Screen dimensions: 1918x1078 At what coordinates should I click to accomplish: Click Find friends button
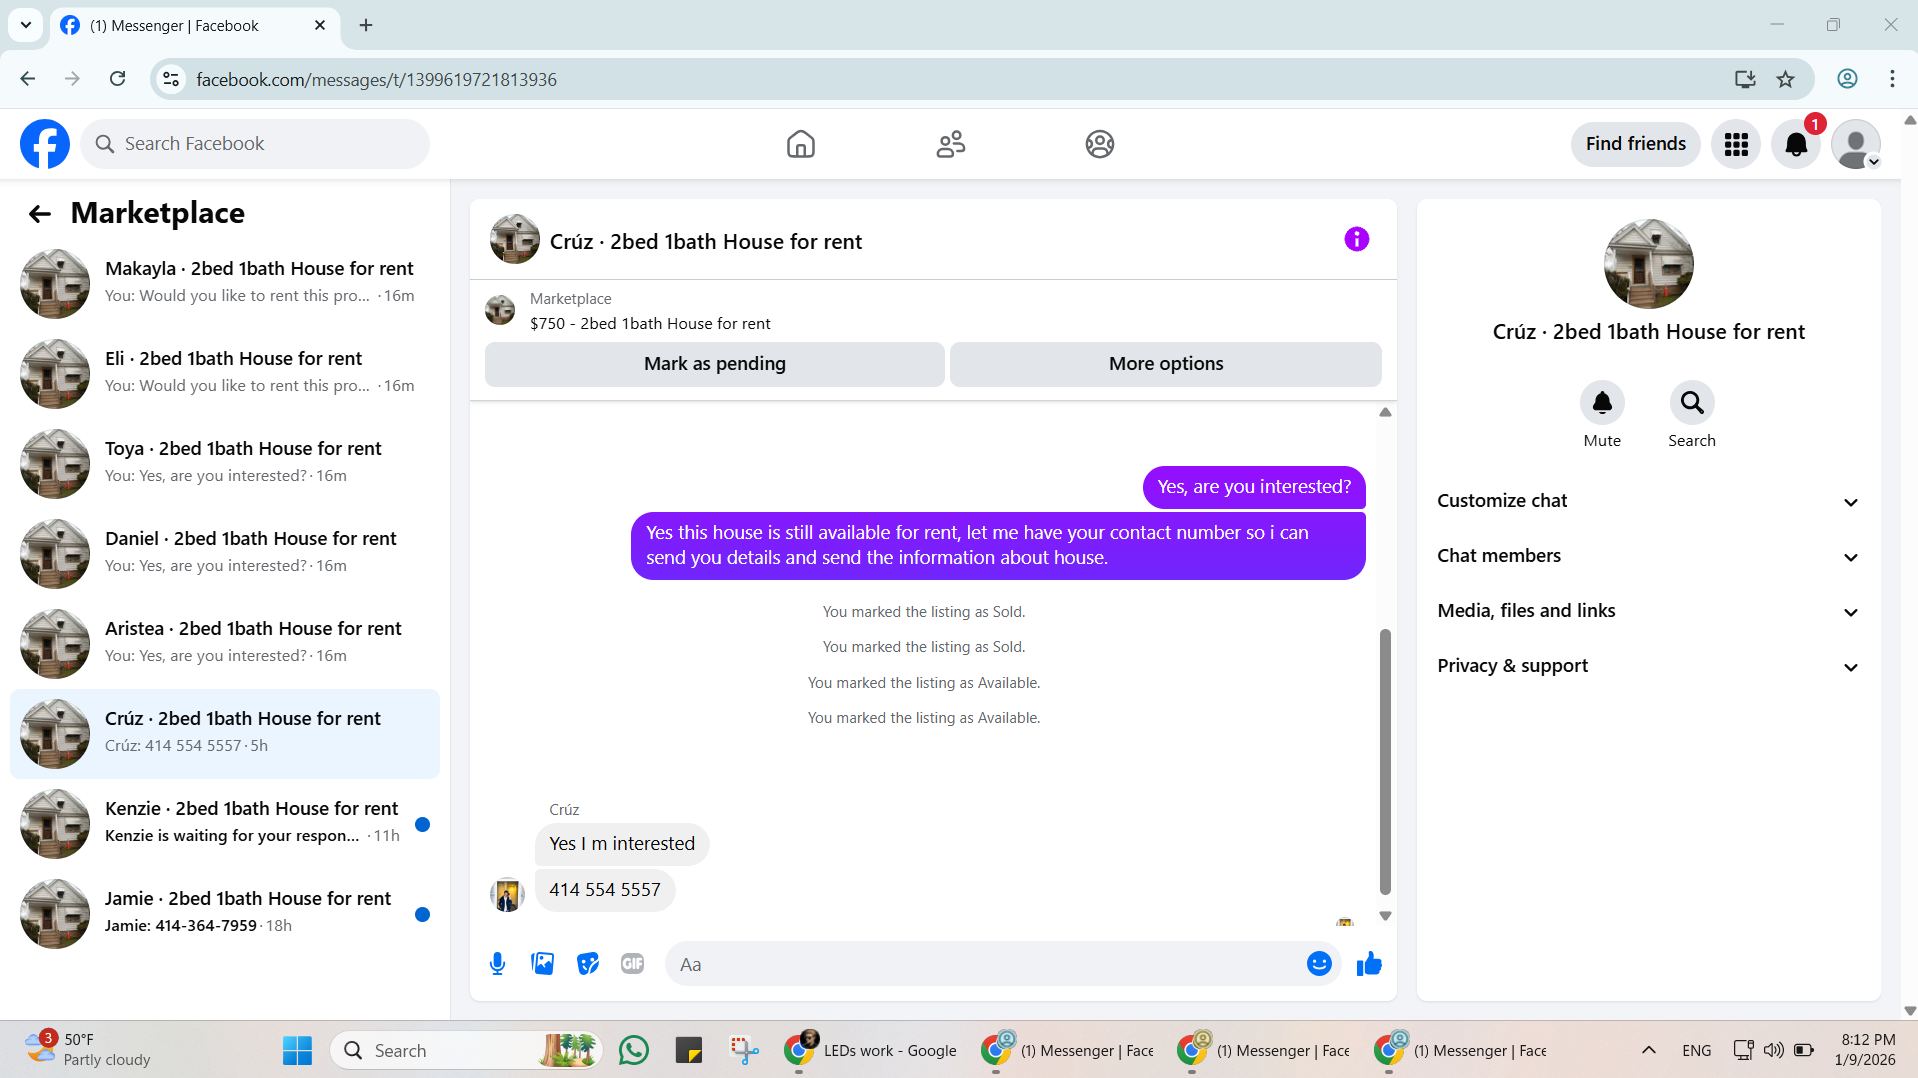1635,144
